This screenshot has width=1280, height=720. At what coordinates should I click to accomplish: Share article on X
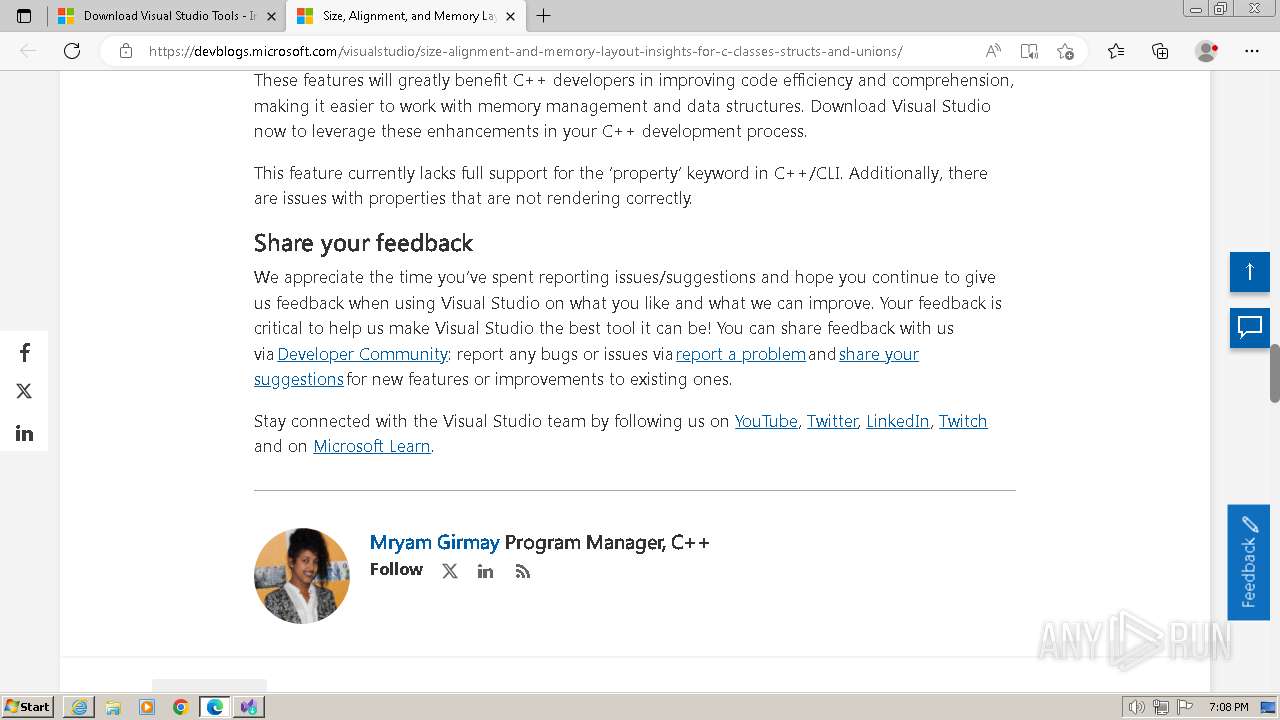(x=24, y=391)
